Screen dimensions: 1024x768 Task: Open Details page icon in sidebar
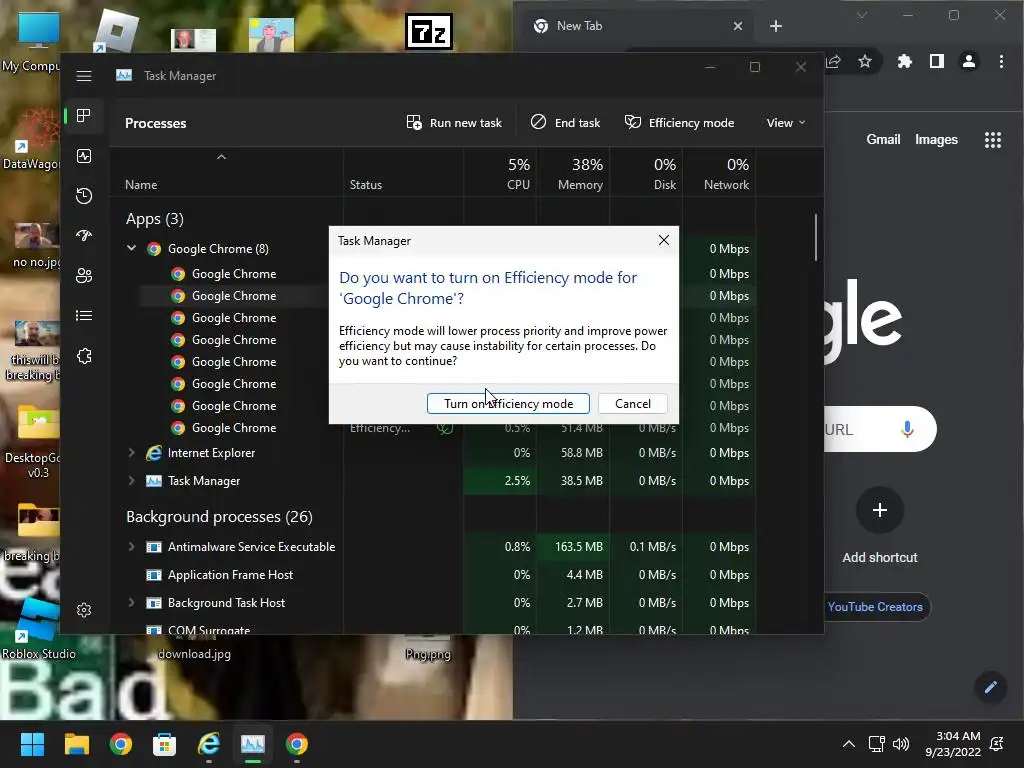(84, 316)
